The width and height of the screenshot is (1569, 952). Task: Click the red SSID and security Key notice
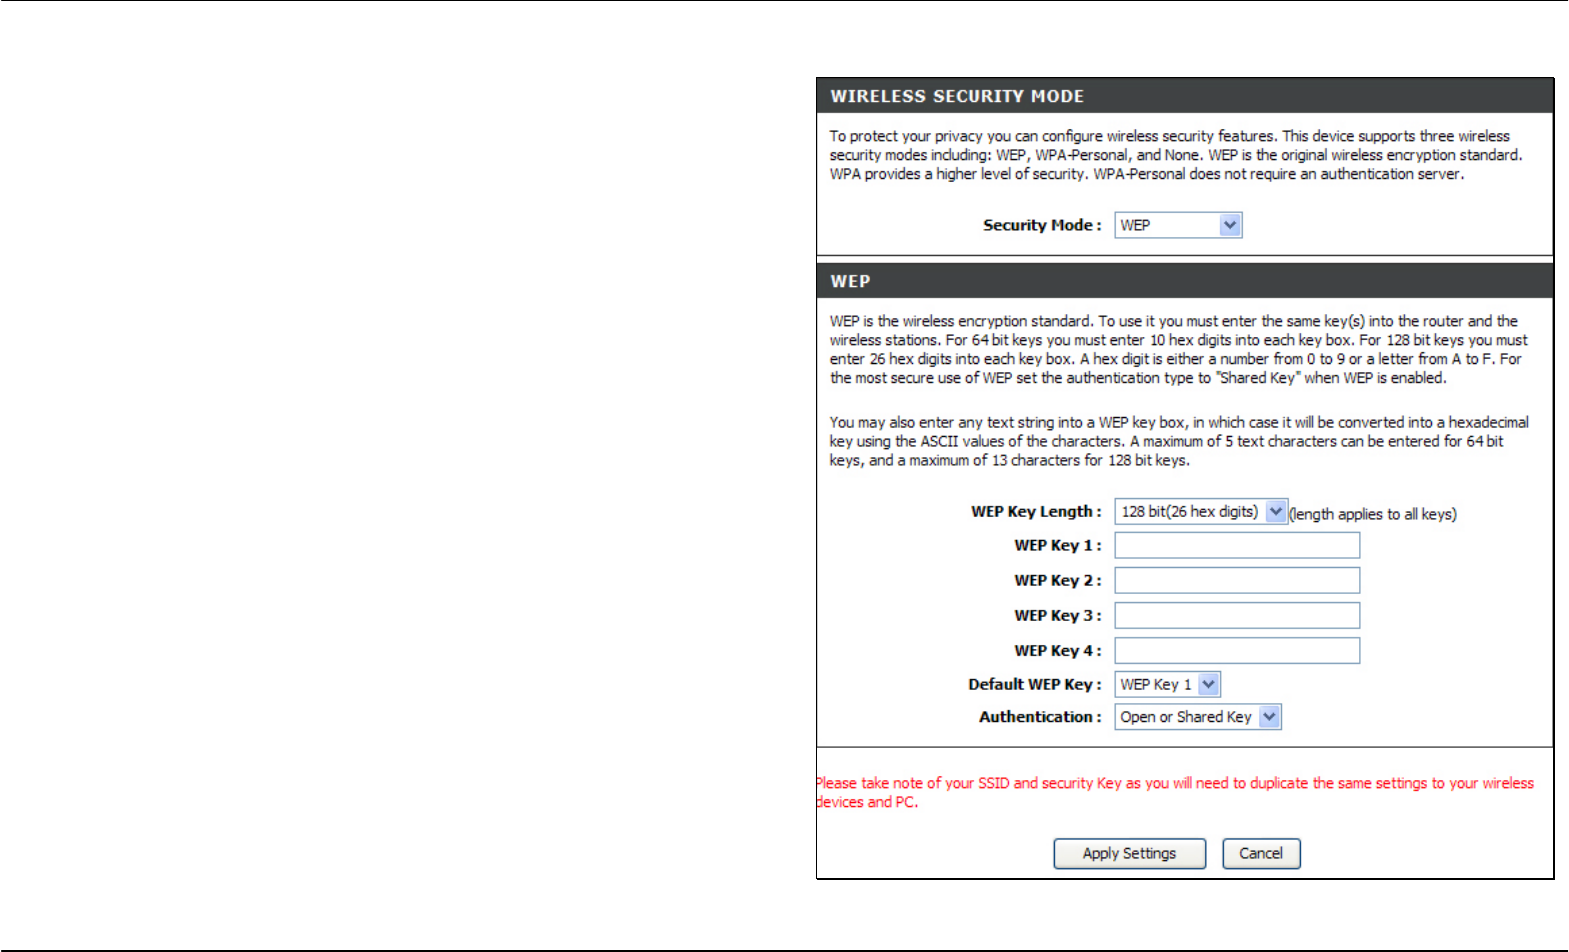pyautogui.click(x=1175, y=792)
